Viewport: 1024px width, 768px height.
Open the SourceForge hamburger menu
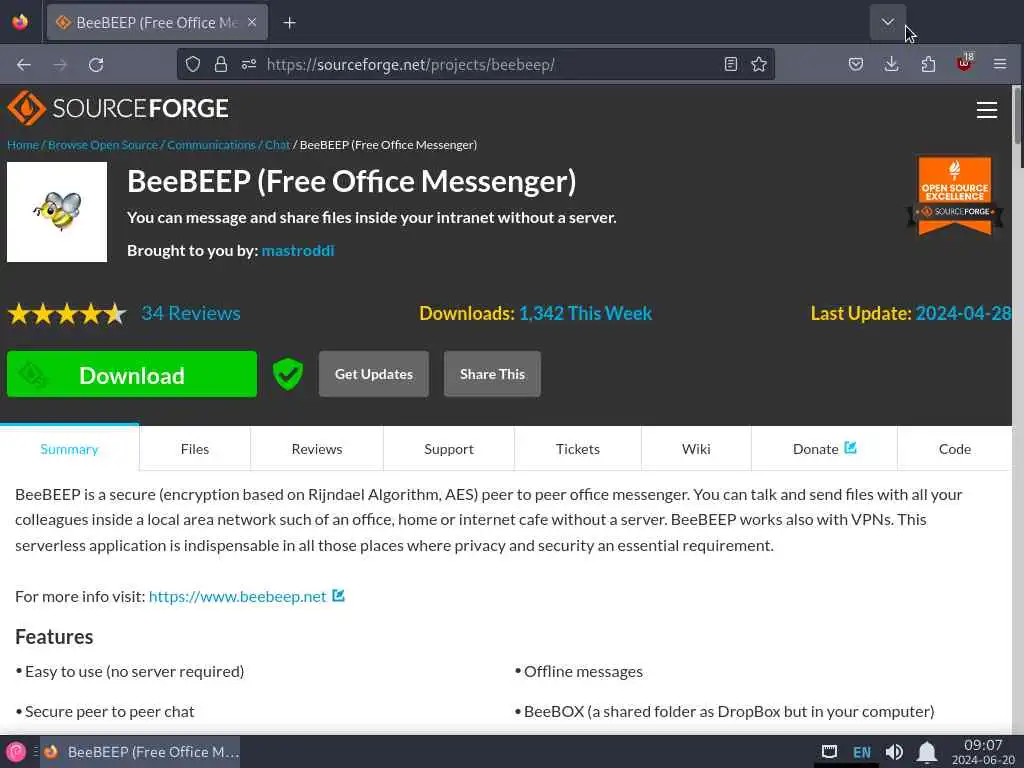(x=987, y=110)
